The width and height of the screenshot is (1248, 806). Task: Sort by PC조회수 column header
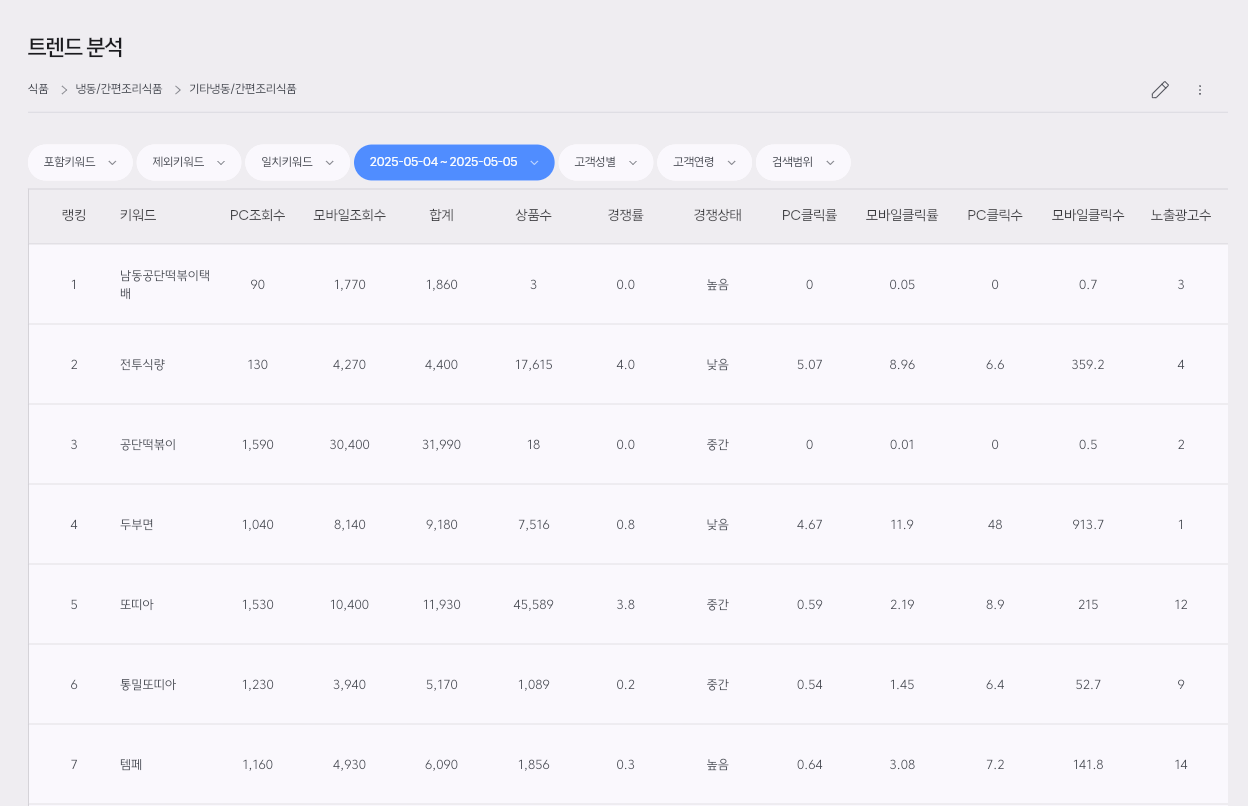tap(258, 215)
